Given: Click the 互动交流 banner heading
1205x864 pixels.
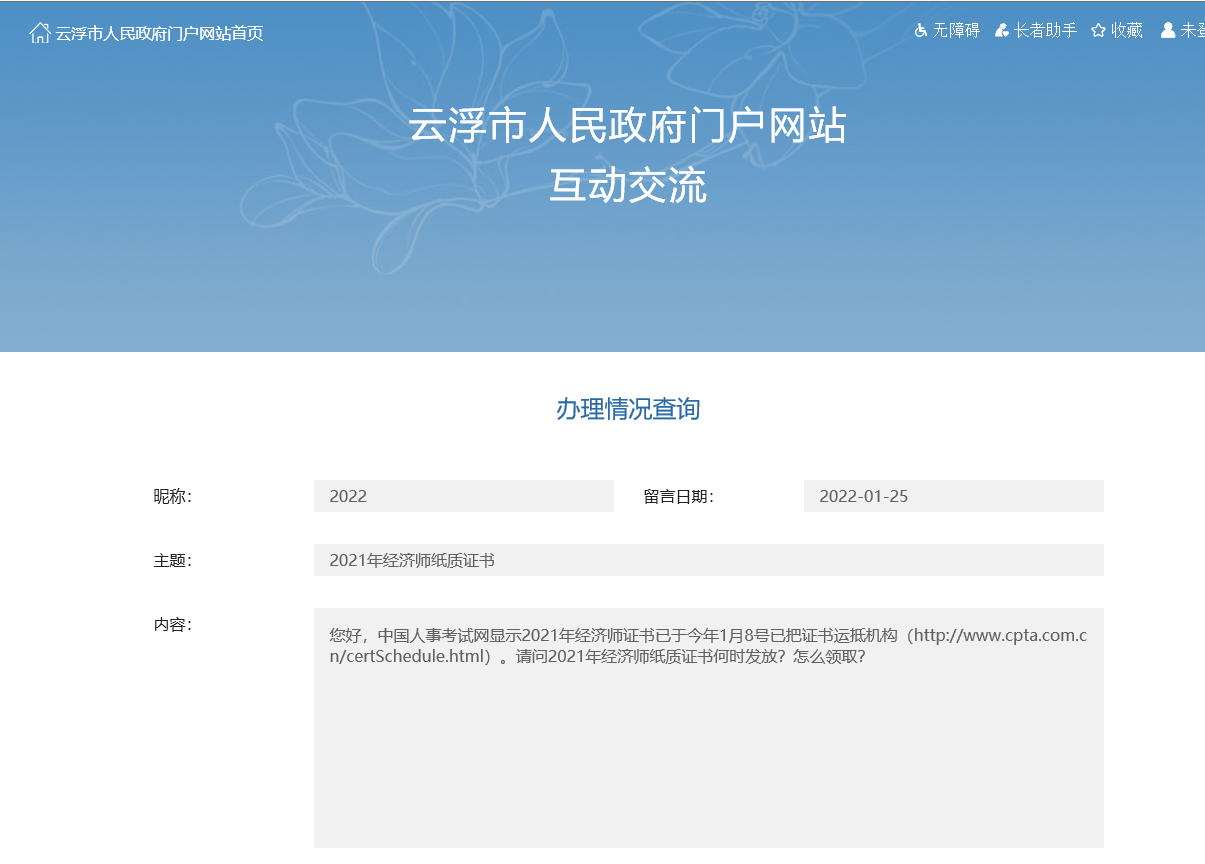Looking at the screenshot, I should 627,186.
